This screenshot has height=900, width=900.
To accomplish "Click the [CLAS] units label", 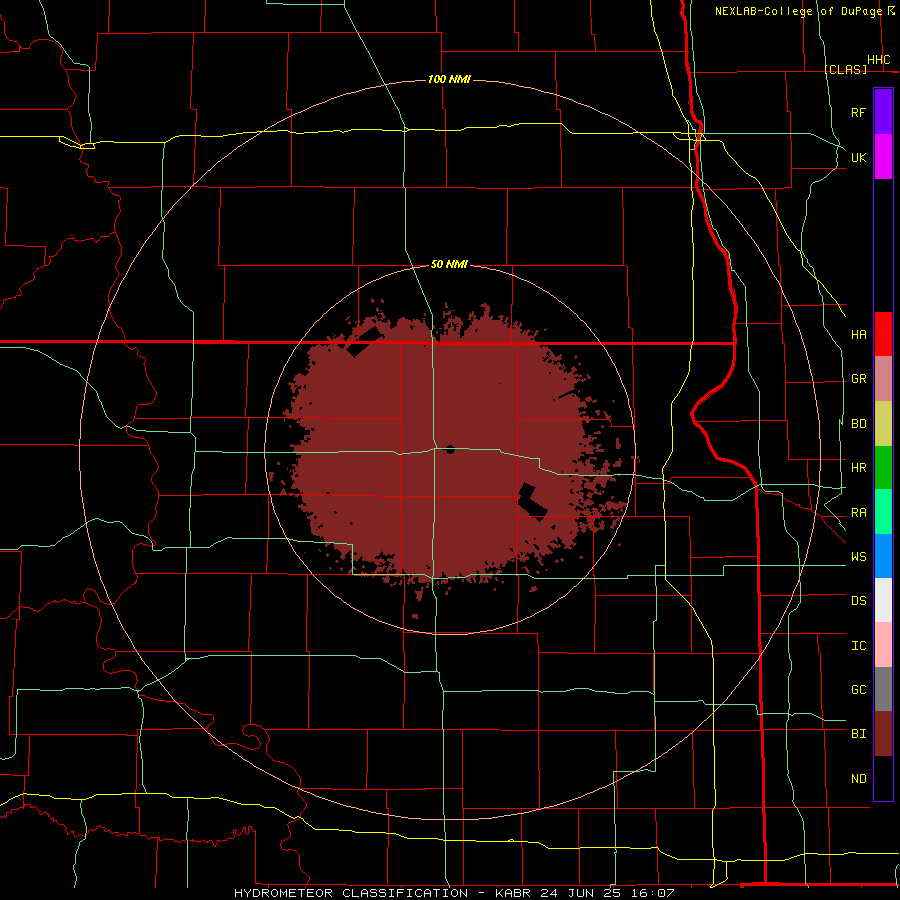I will click(x=845, y=69).
